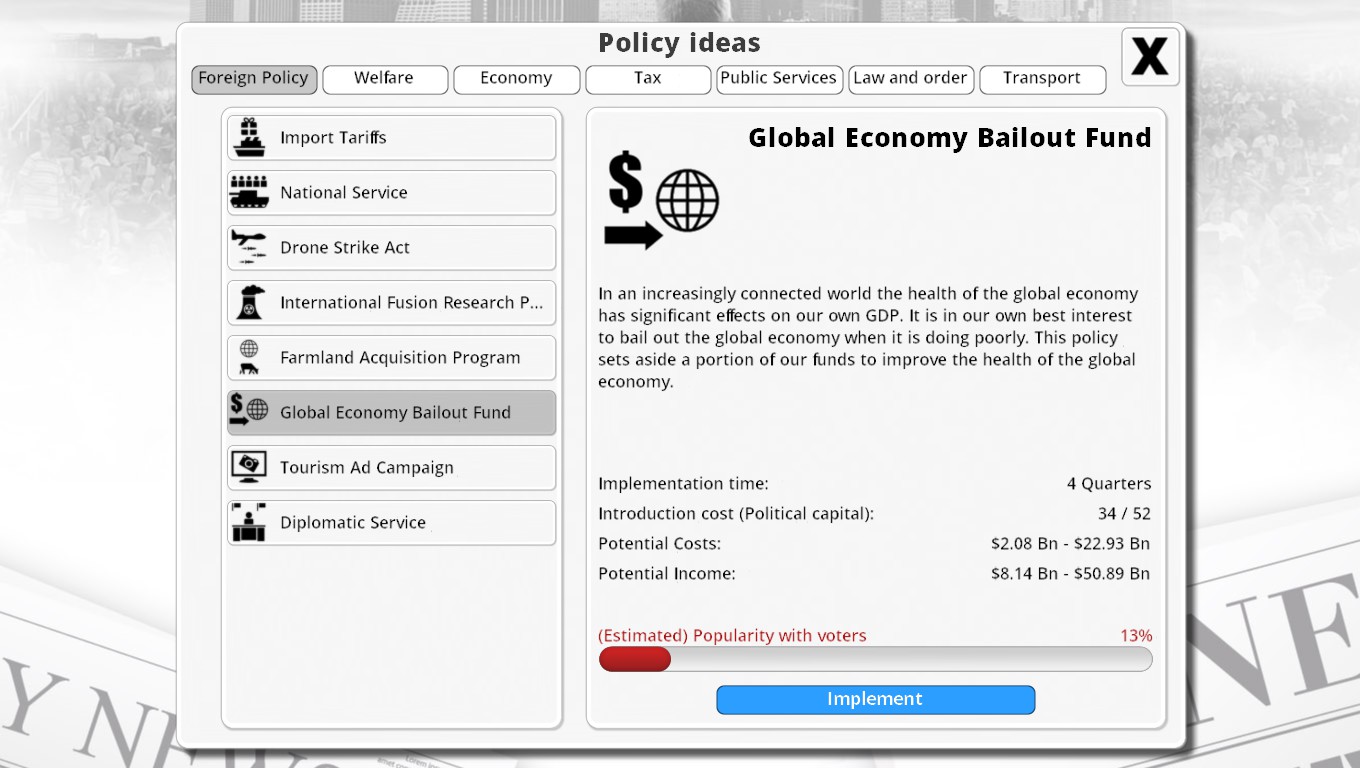The height and width of the screenshot is (768, 1360).
Task: Click the large dollar-globe policy icon
Action: click(x=661, y=200)
